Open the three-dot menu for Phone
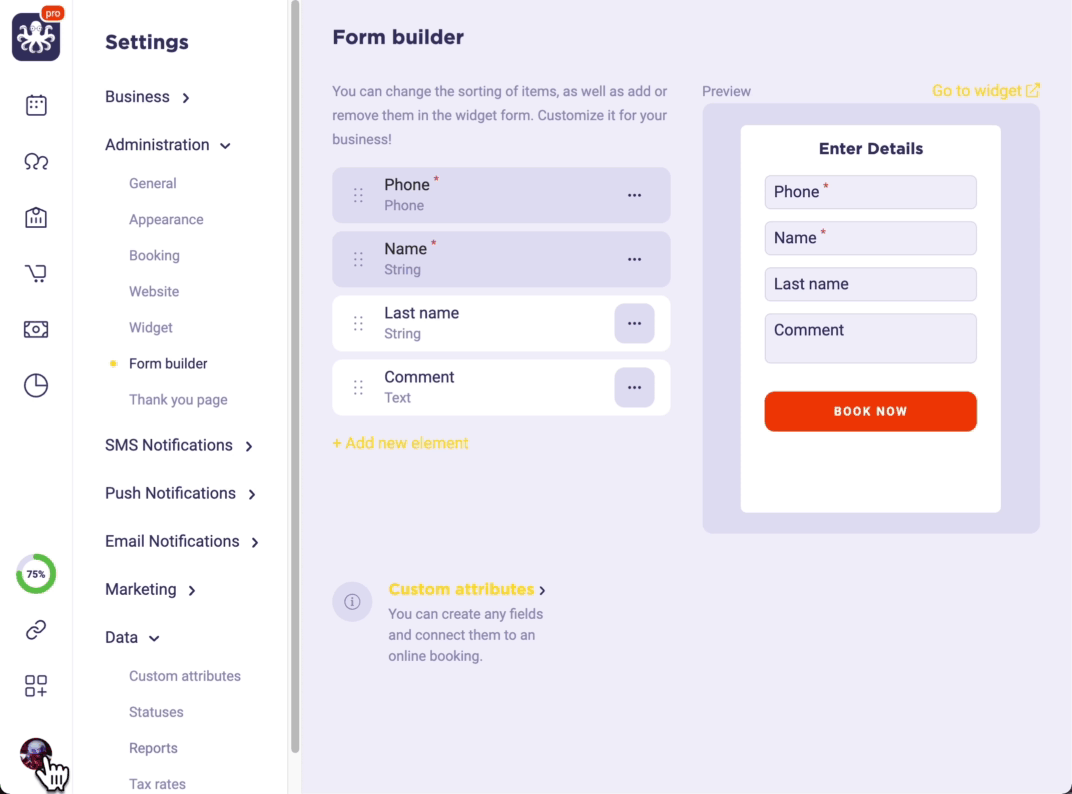 (x=634, y=195)
